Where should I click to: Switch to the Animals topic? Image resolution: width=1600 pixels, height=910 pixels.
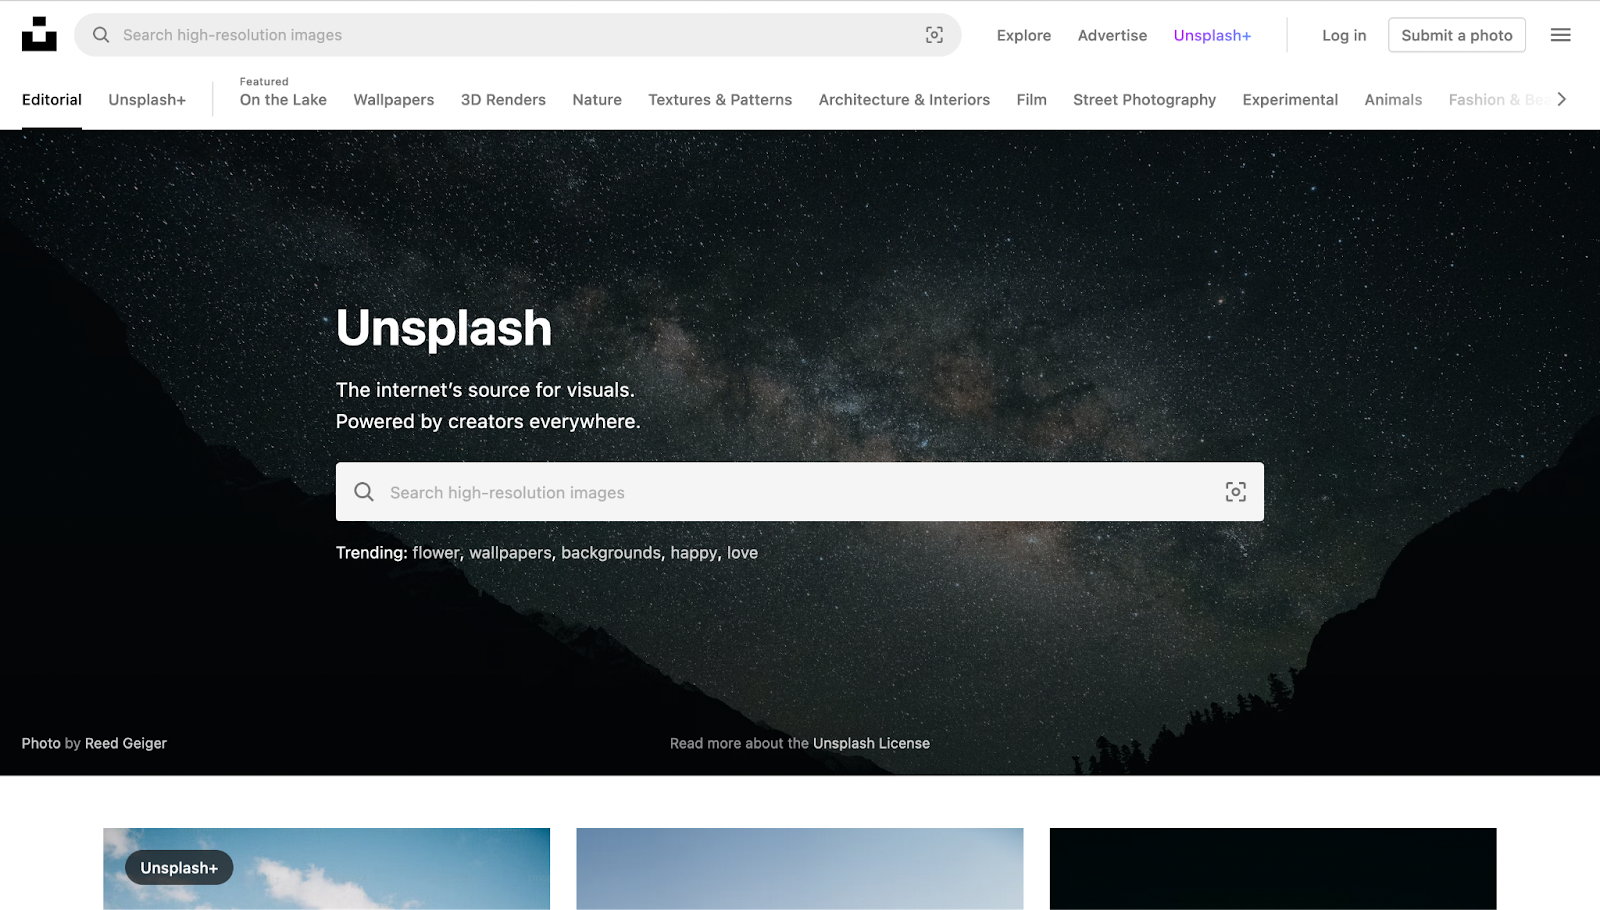pos(1393,100)
